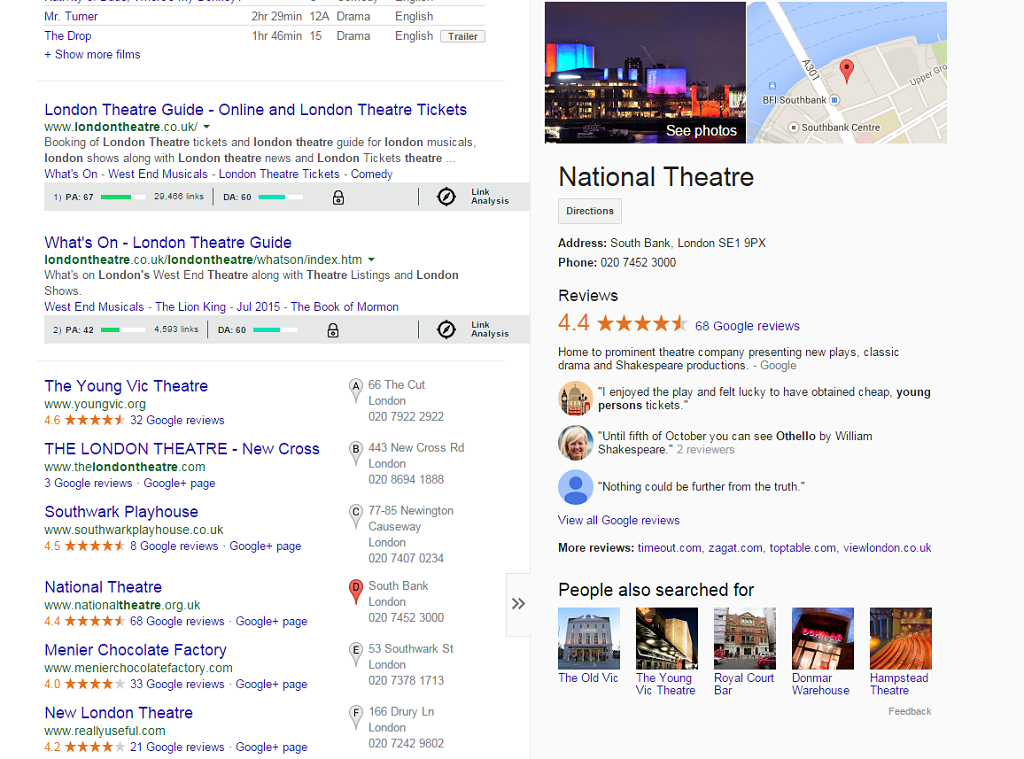Click the red location pin on the map

(x=846, y=71)
